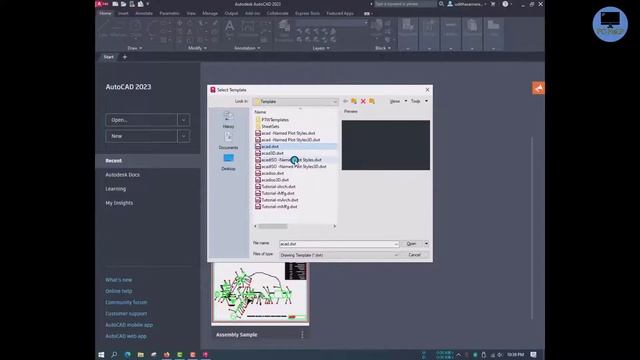
Task: Open the Windows notification center
Action: 533,355
